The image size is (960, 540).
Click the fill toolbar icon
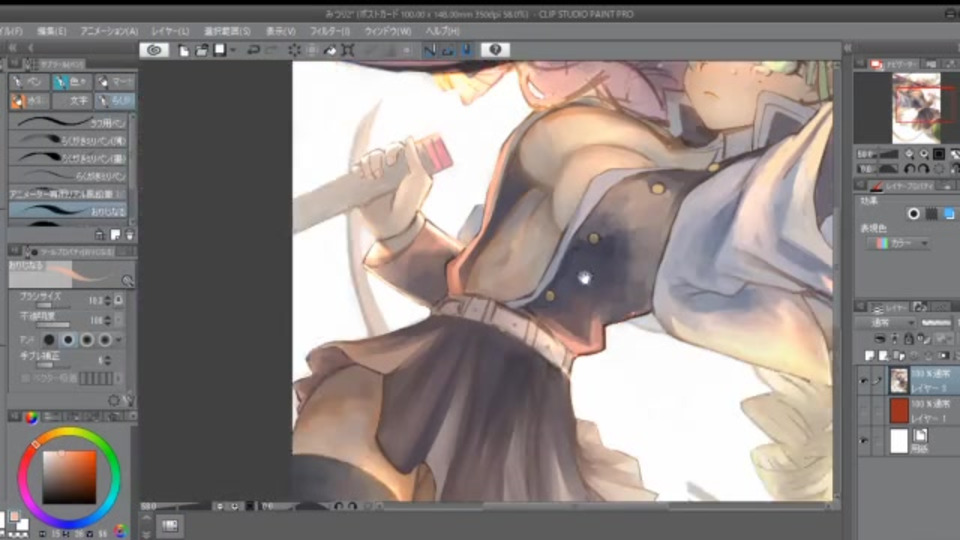[x=329, y=50]
